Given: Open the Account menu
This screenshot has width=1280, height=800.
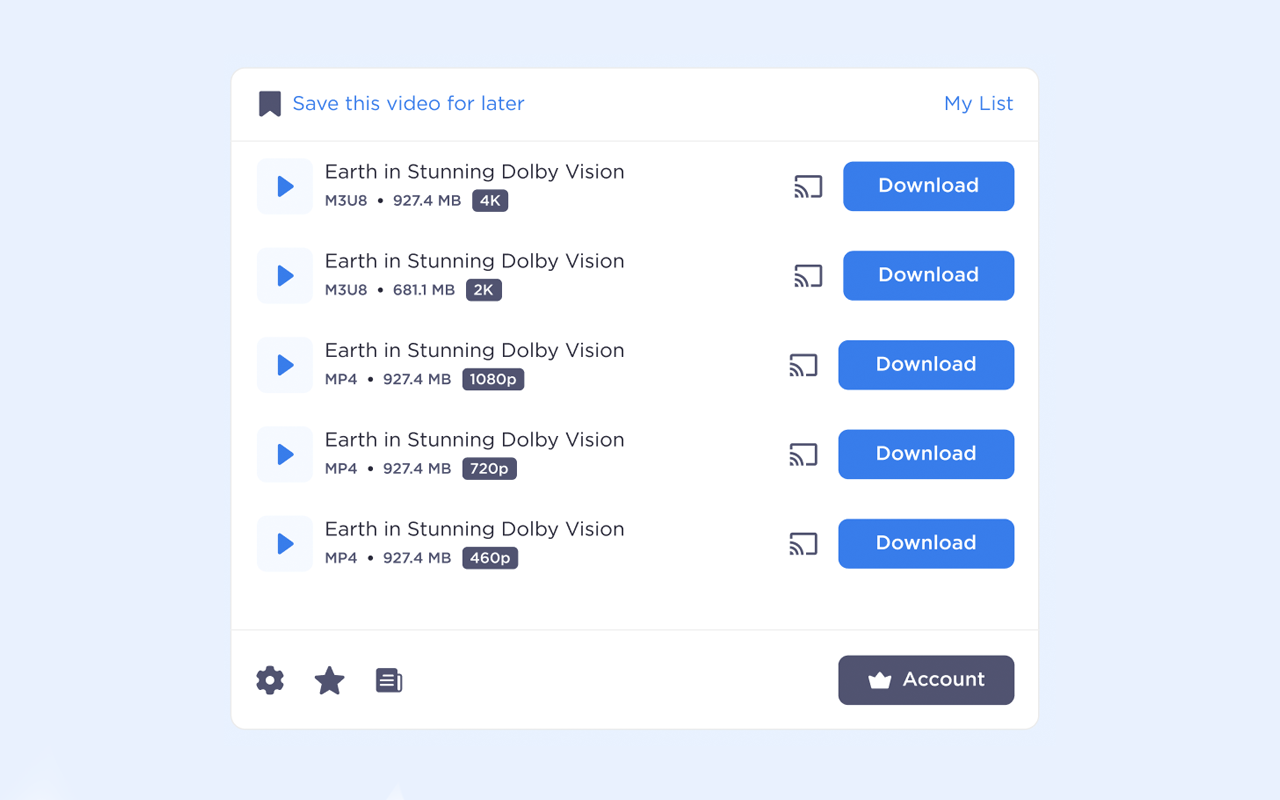Looking at the screenshot, I should coord(926,680).
